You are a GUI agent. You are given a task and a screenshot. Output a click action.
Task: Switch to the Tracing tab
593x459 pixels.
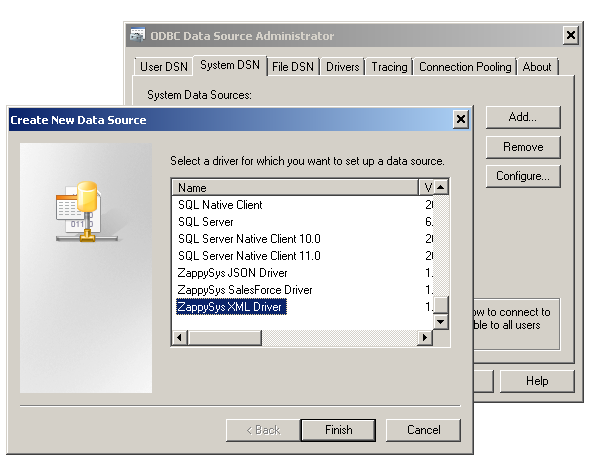point(389,67)
